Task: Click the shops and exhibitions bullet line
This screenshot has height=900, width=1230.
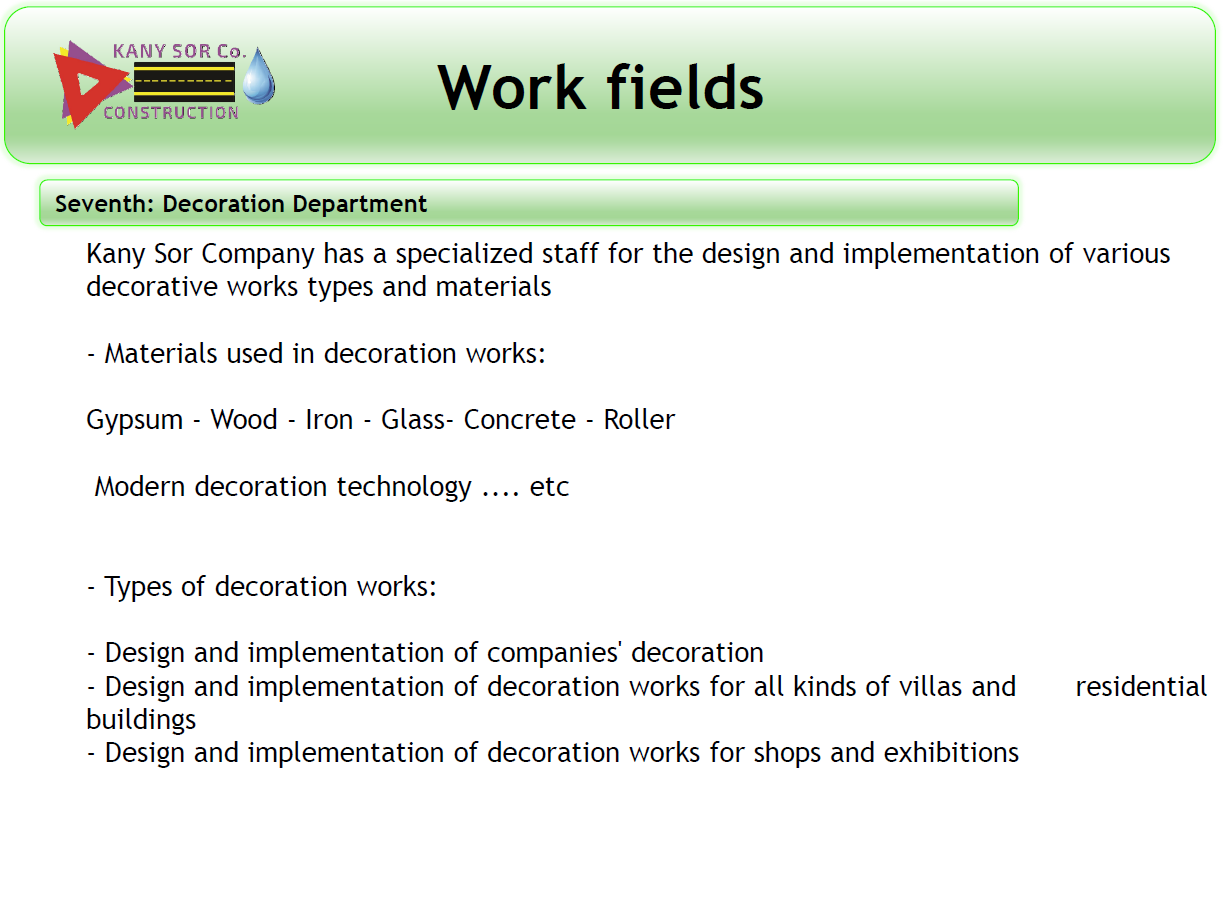Action: point(553,753)
